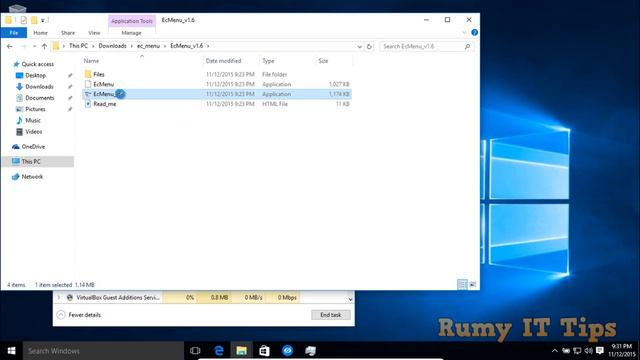This screenshot has height=360, width=640.
Task: Sort by the Name column header
Action: 91,61
